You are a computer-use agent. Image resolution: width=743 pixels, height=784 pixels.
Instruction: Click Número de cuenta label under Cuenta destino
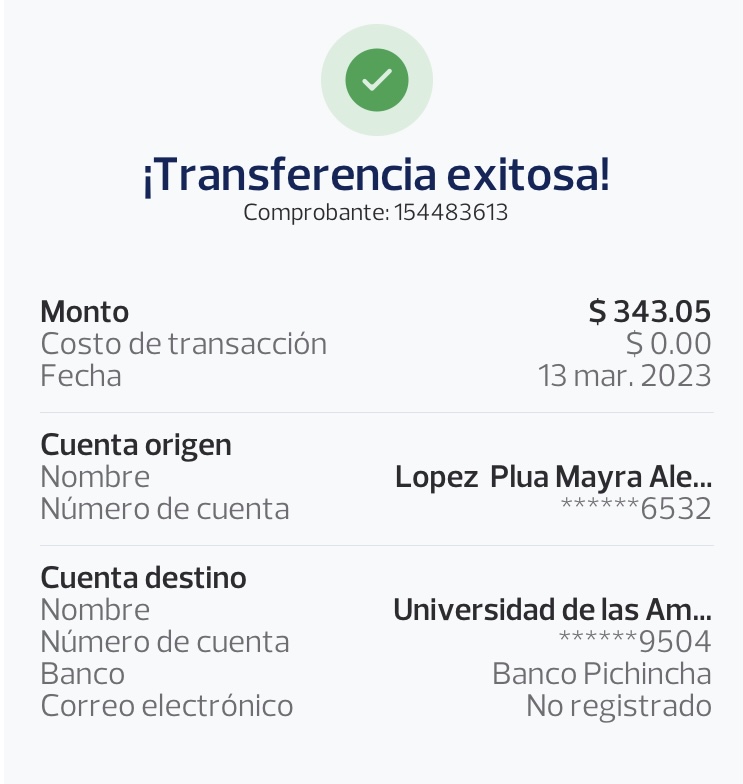click(164, 641)
